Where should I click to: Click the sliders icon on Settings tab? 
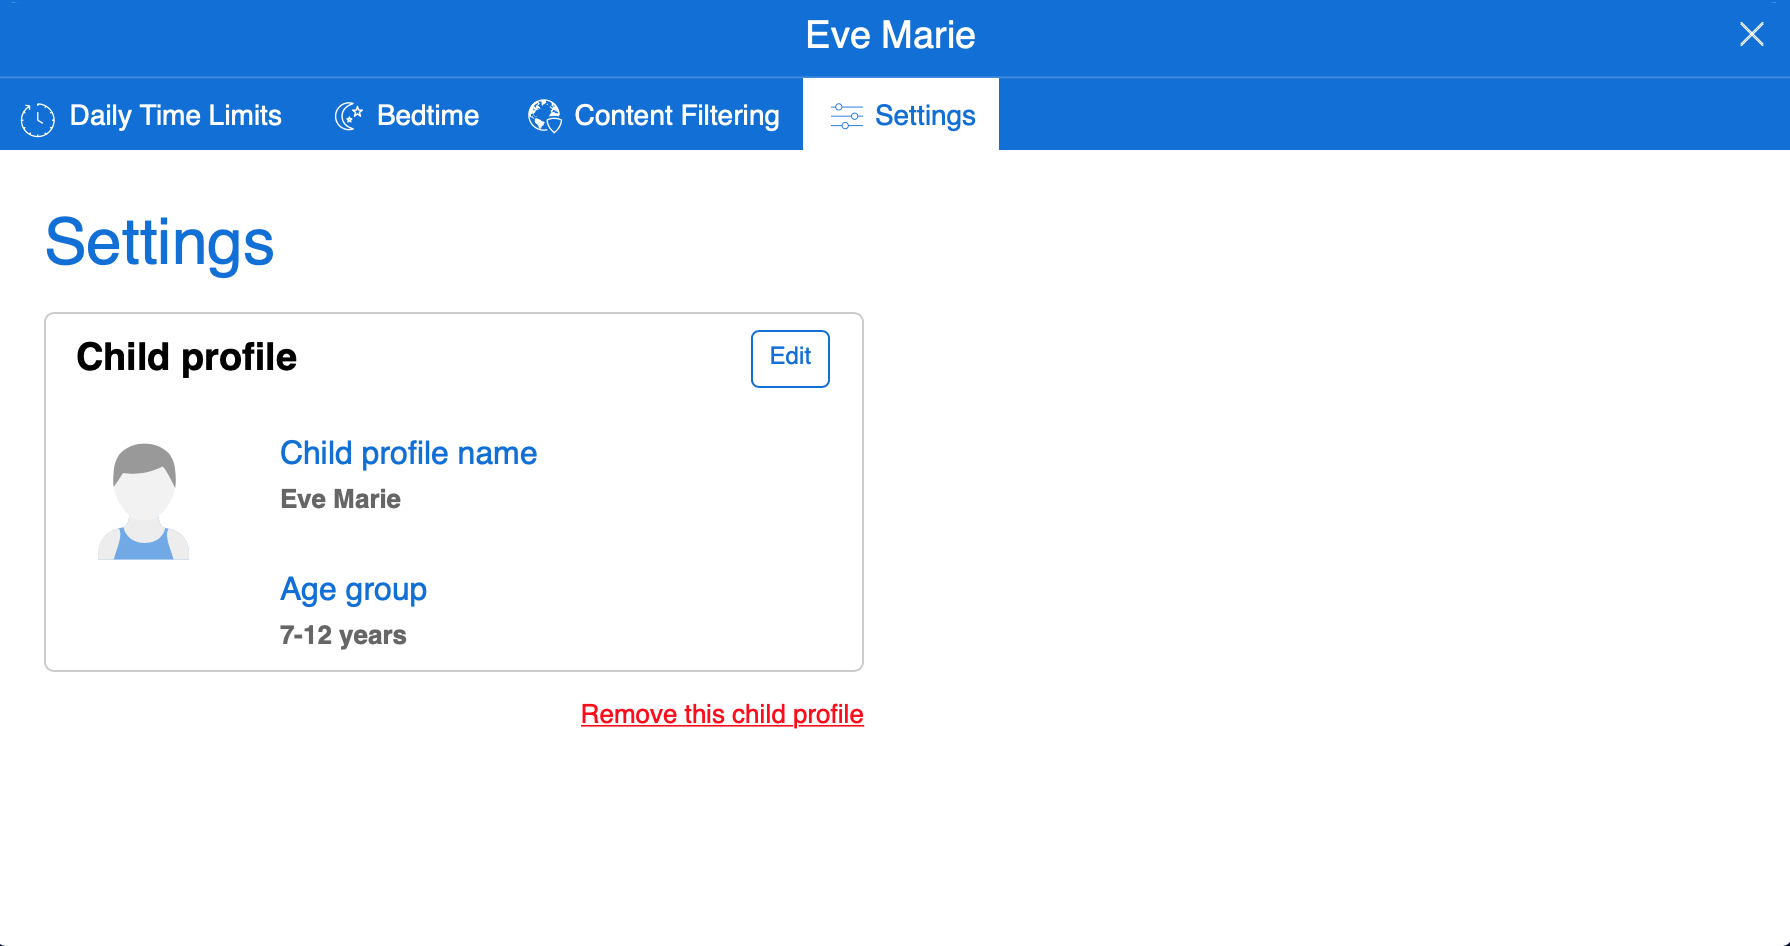click(847, 116)
